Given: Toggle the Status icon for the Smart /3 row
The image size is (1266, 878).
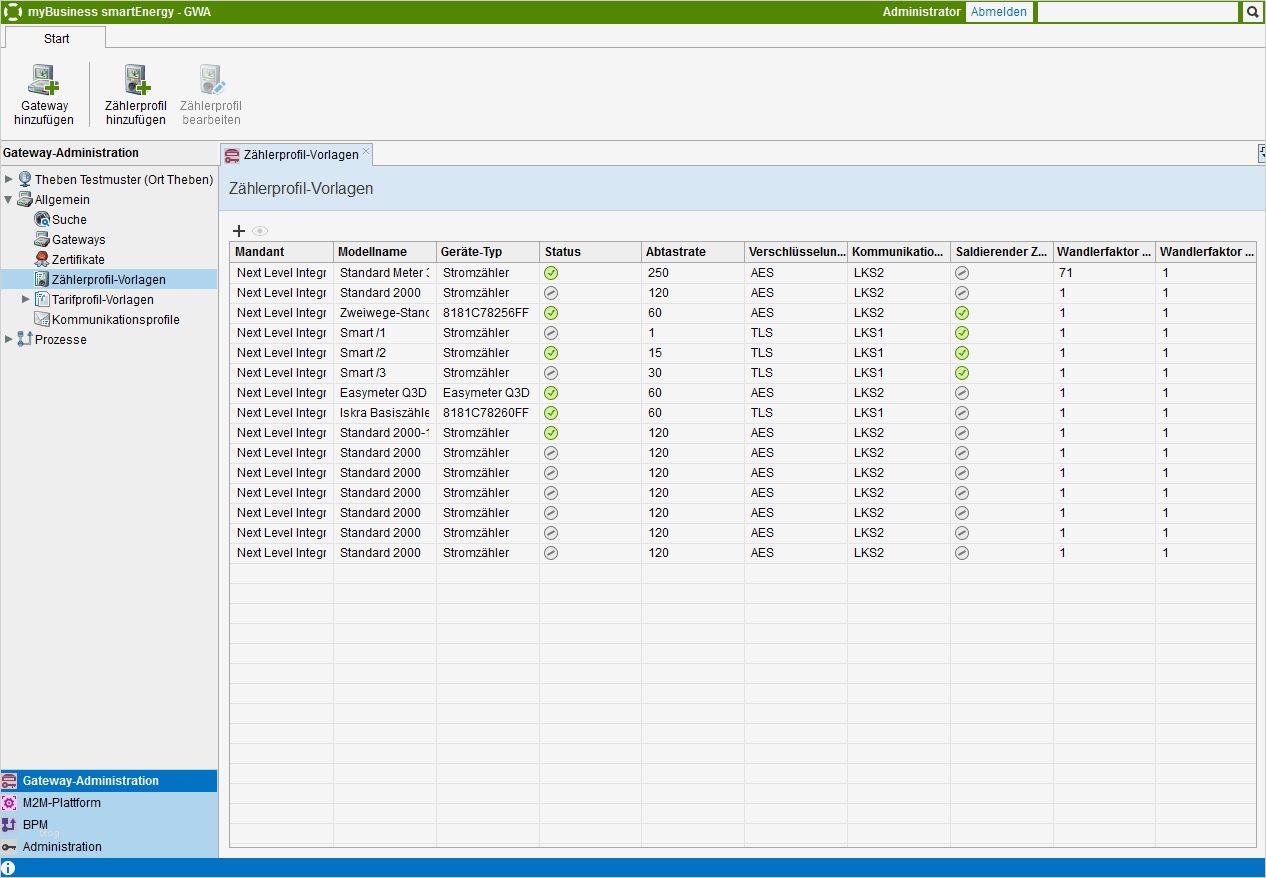Looking at the screenshot, I should pyautogui.click(x=551, y=373).
